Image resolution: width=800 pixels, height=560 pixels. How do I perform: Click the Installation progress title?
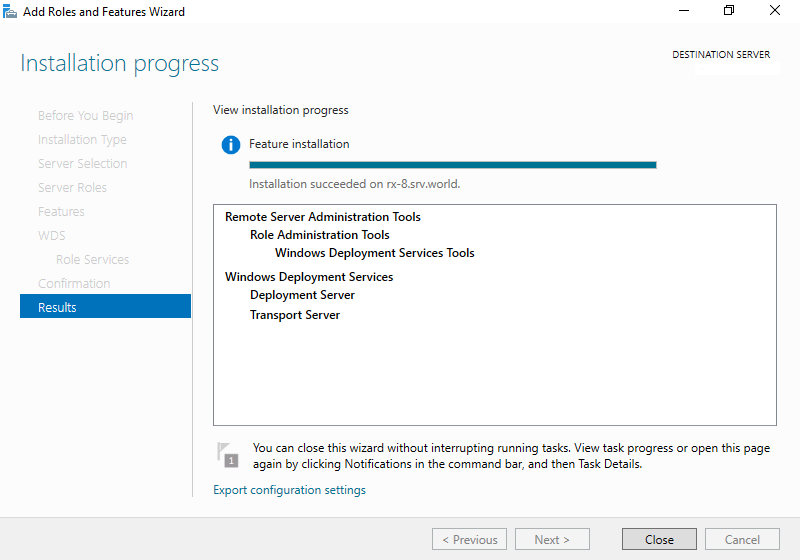119,64
